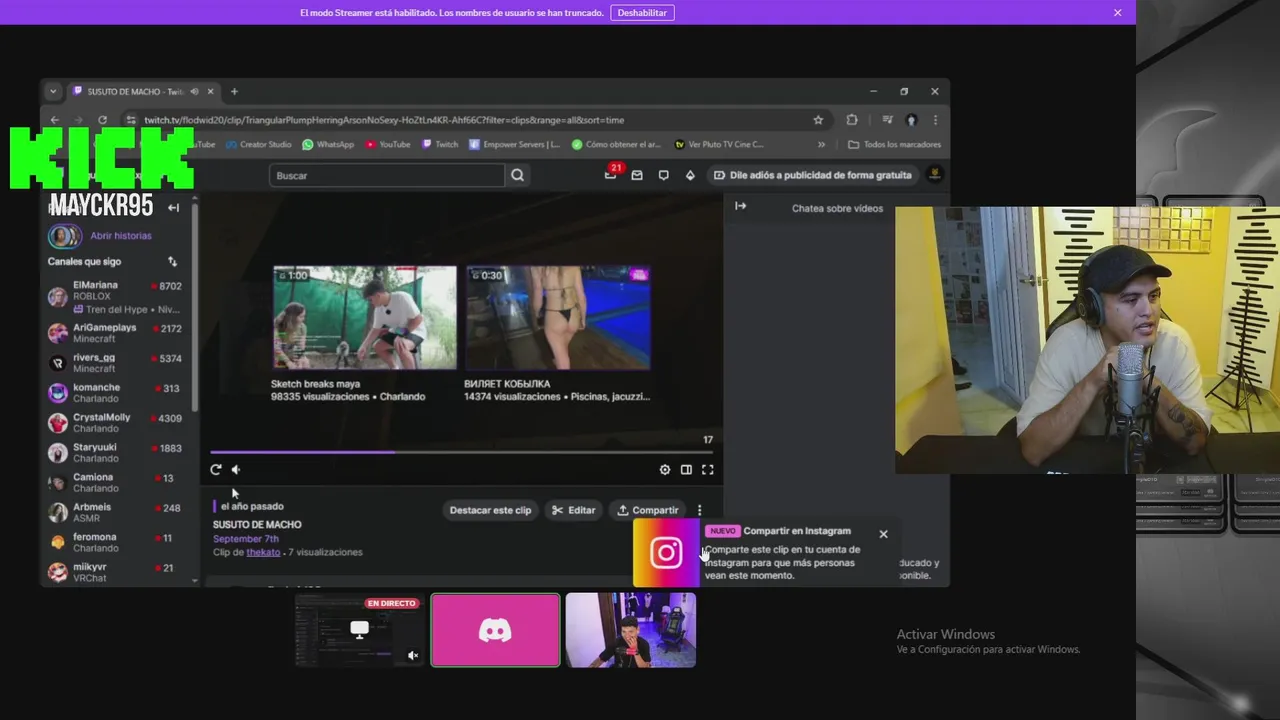Open the Ver Pluto TV Cine bookmark
This screenshot has height=720, width=1280.
[719, 144]
